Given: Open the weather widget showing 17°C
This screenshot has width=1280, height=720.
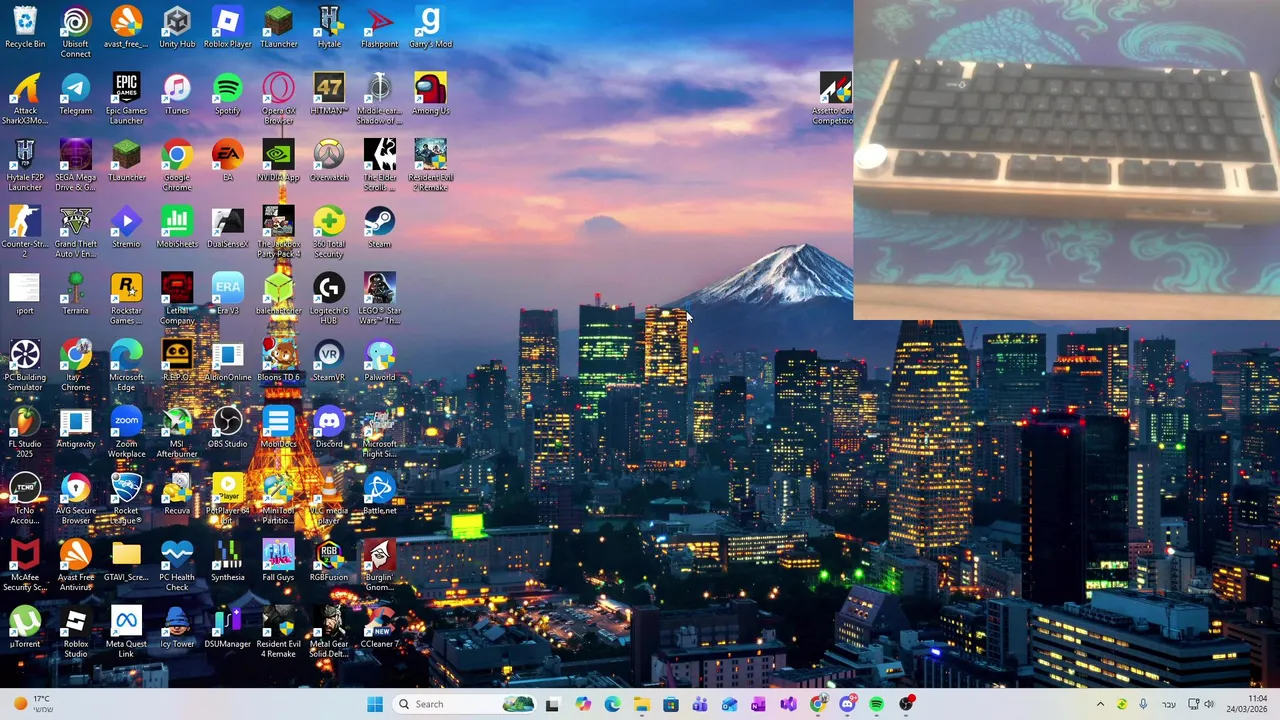Looking at the screenshot, I should [32, 704].
